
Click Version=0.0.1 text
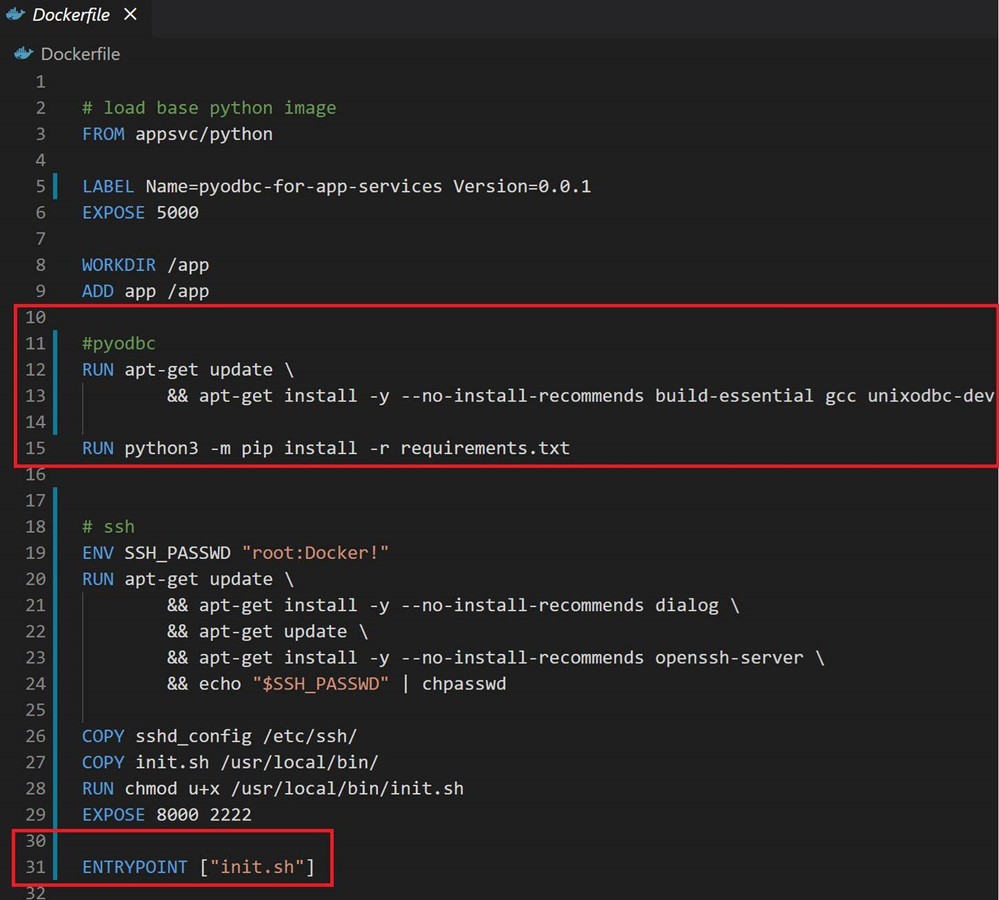click(522, 186)
